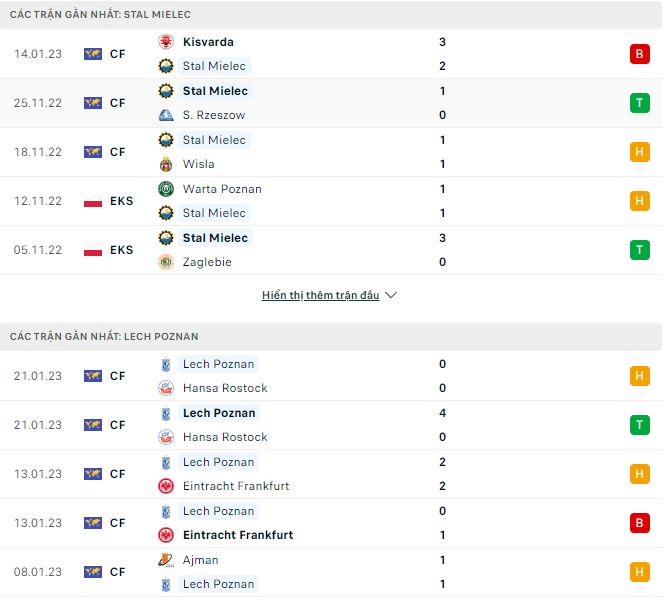Click the CF label on 14.01.23 row
The width and height of the screenshot is (672, 600).
point(118,54)
